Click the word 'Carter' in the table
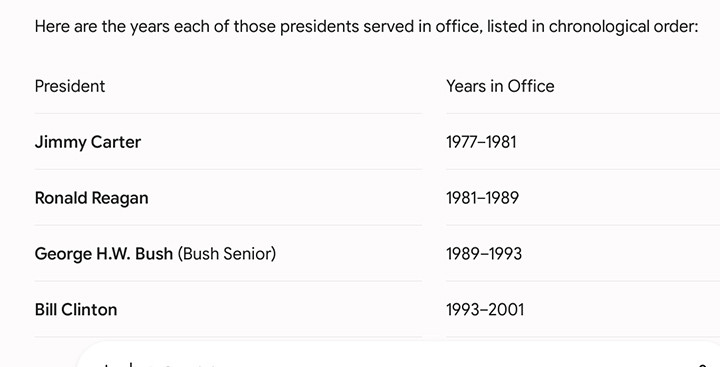720x367 pixels. pos(116,142)
